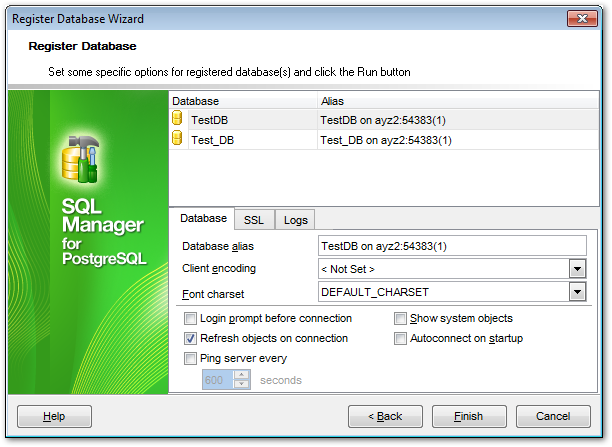Click the Test_DB database cylinder icon
The height and width of the screenshot is (447, 612).
(178, 140)
